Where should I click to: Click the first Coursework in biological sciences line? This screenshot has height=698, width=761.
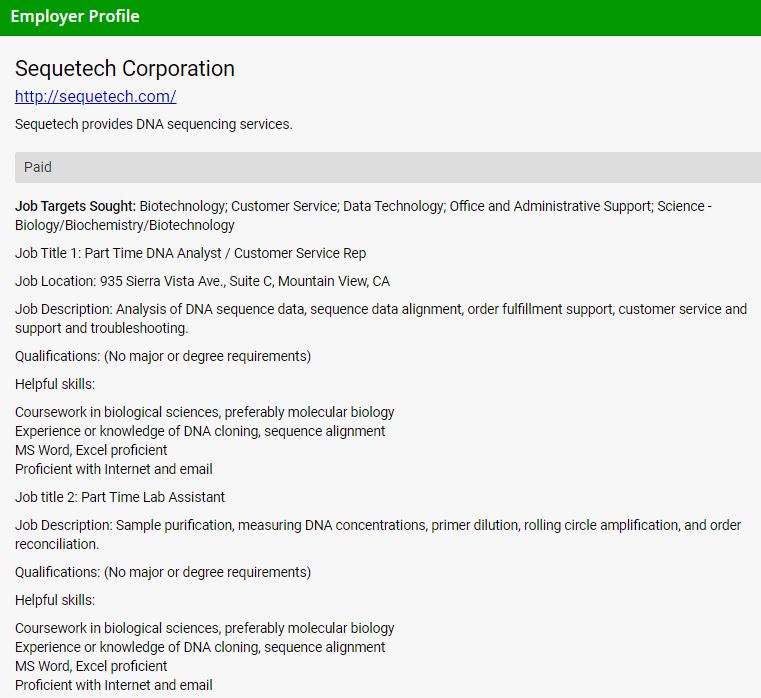point(204,412)
